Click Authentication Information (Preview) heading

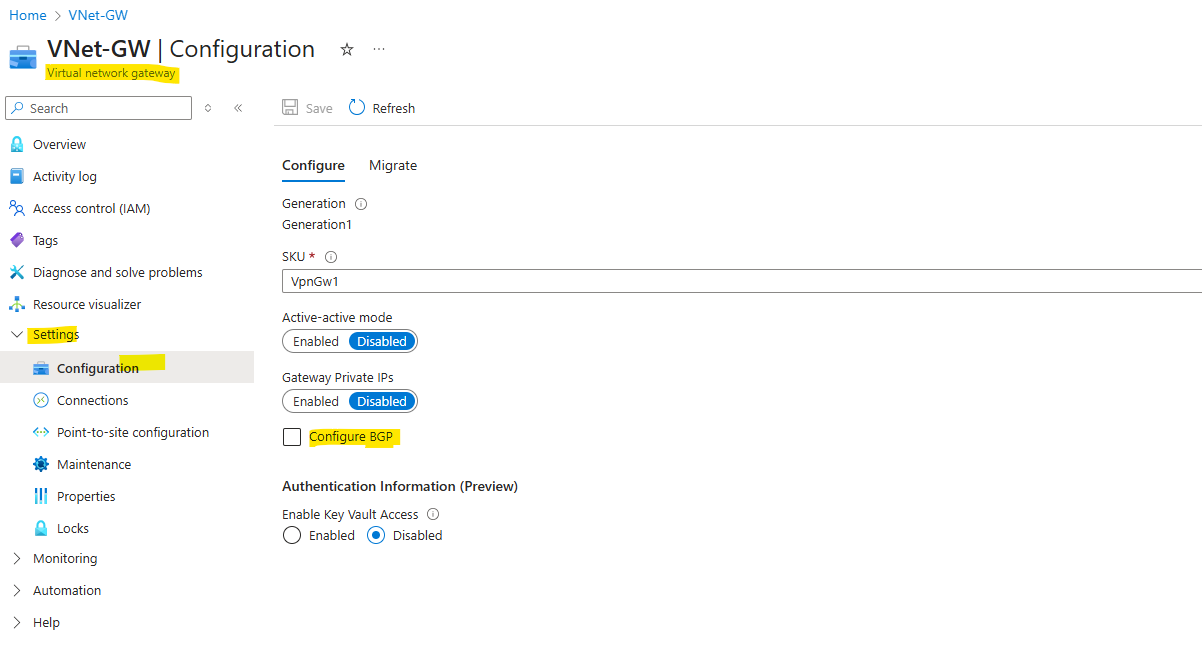point(400,486)
